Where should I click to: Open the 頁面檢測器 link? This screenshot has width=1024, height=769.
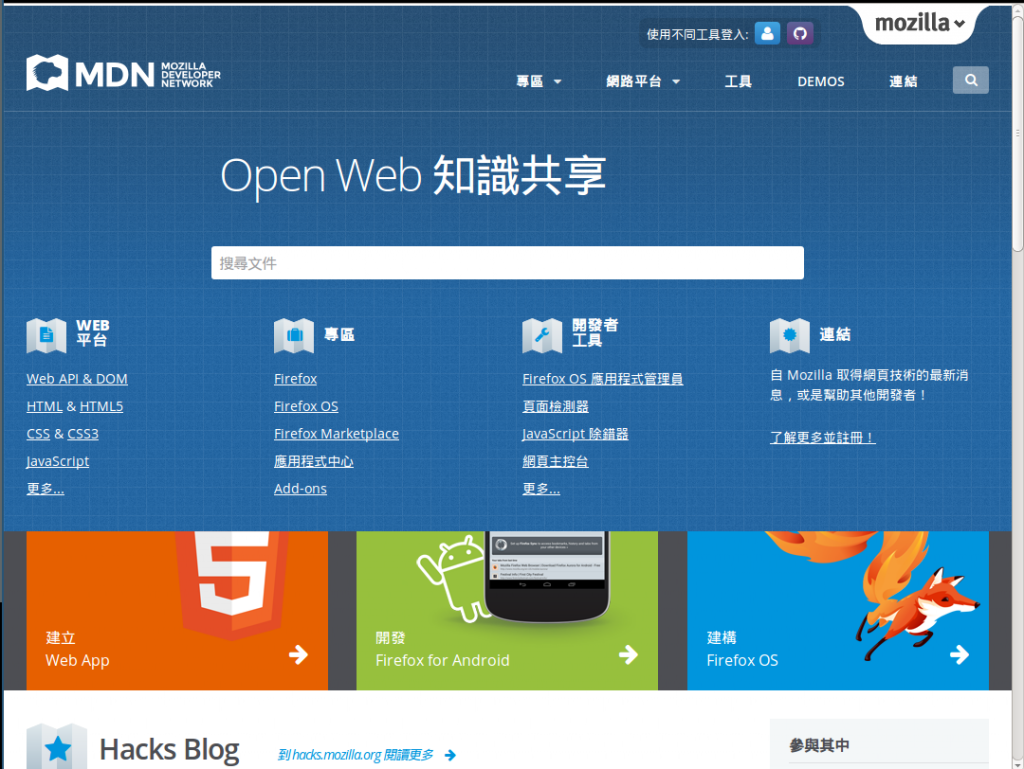[x=555, y=406]
